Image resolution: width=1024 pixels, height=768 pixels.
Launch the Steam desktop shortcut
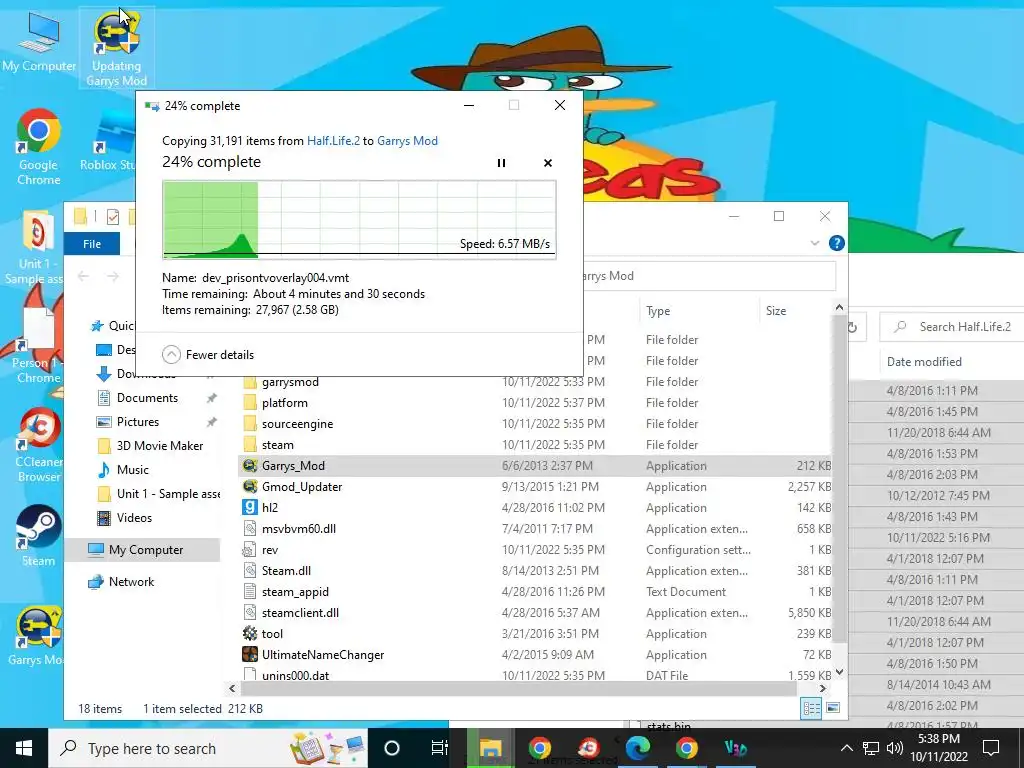tap(39, 536)
